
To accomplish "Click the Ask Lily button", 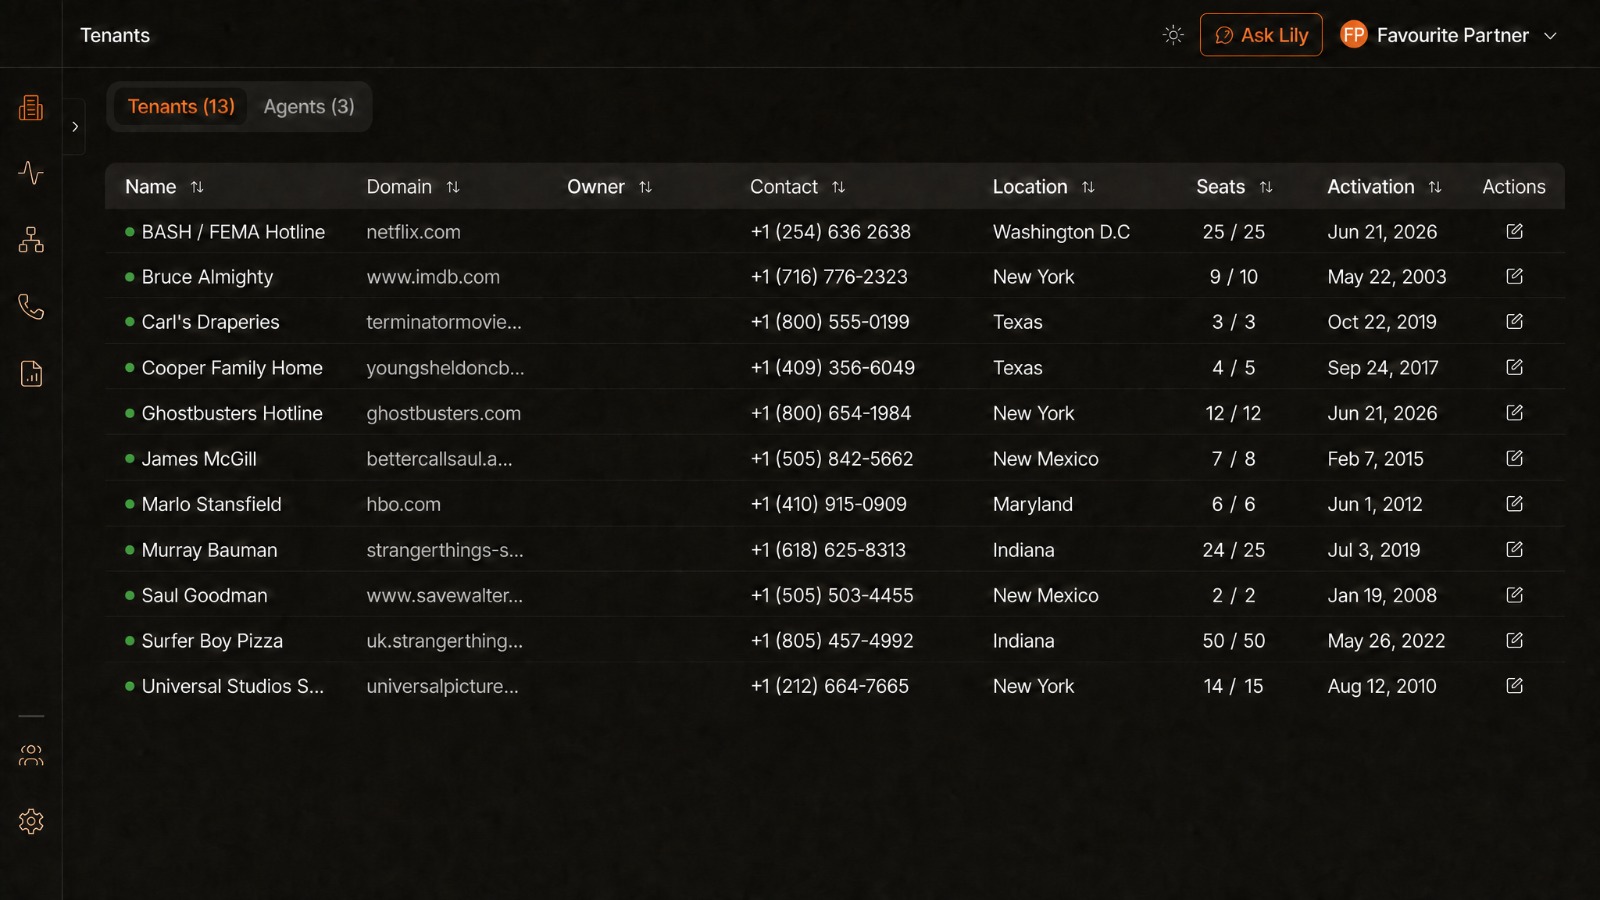I will (1261, 35).
